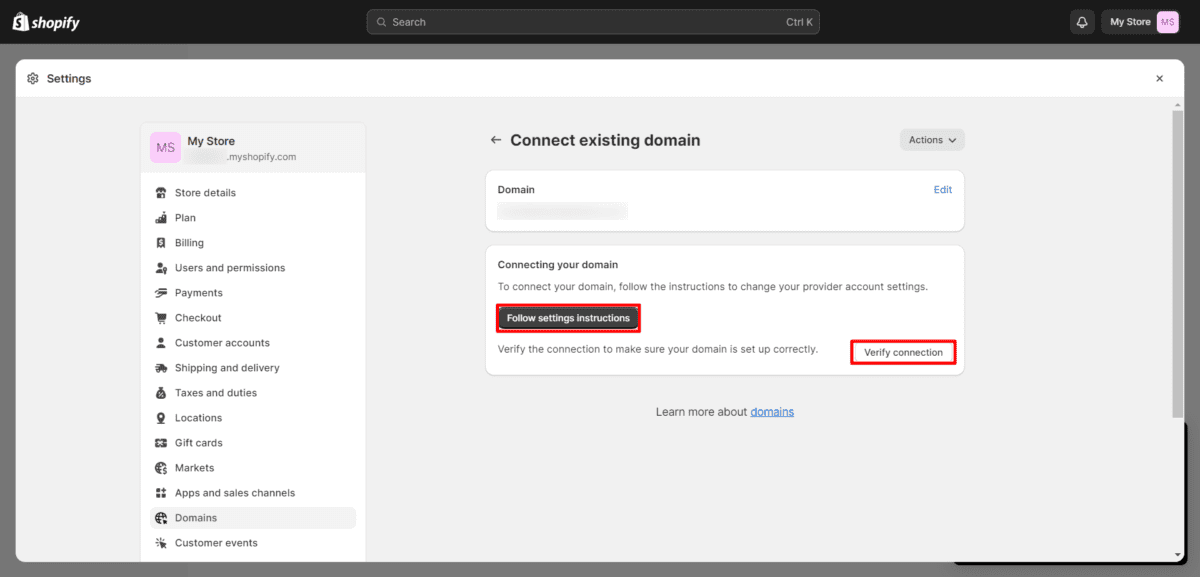Open the Taxes and duties icon
1200x577 pixels.
pyautogui.click(x=161, y=392)
